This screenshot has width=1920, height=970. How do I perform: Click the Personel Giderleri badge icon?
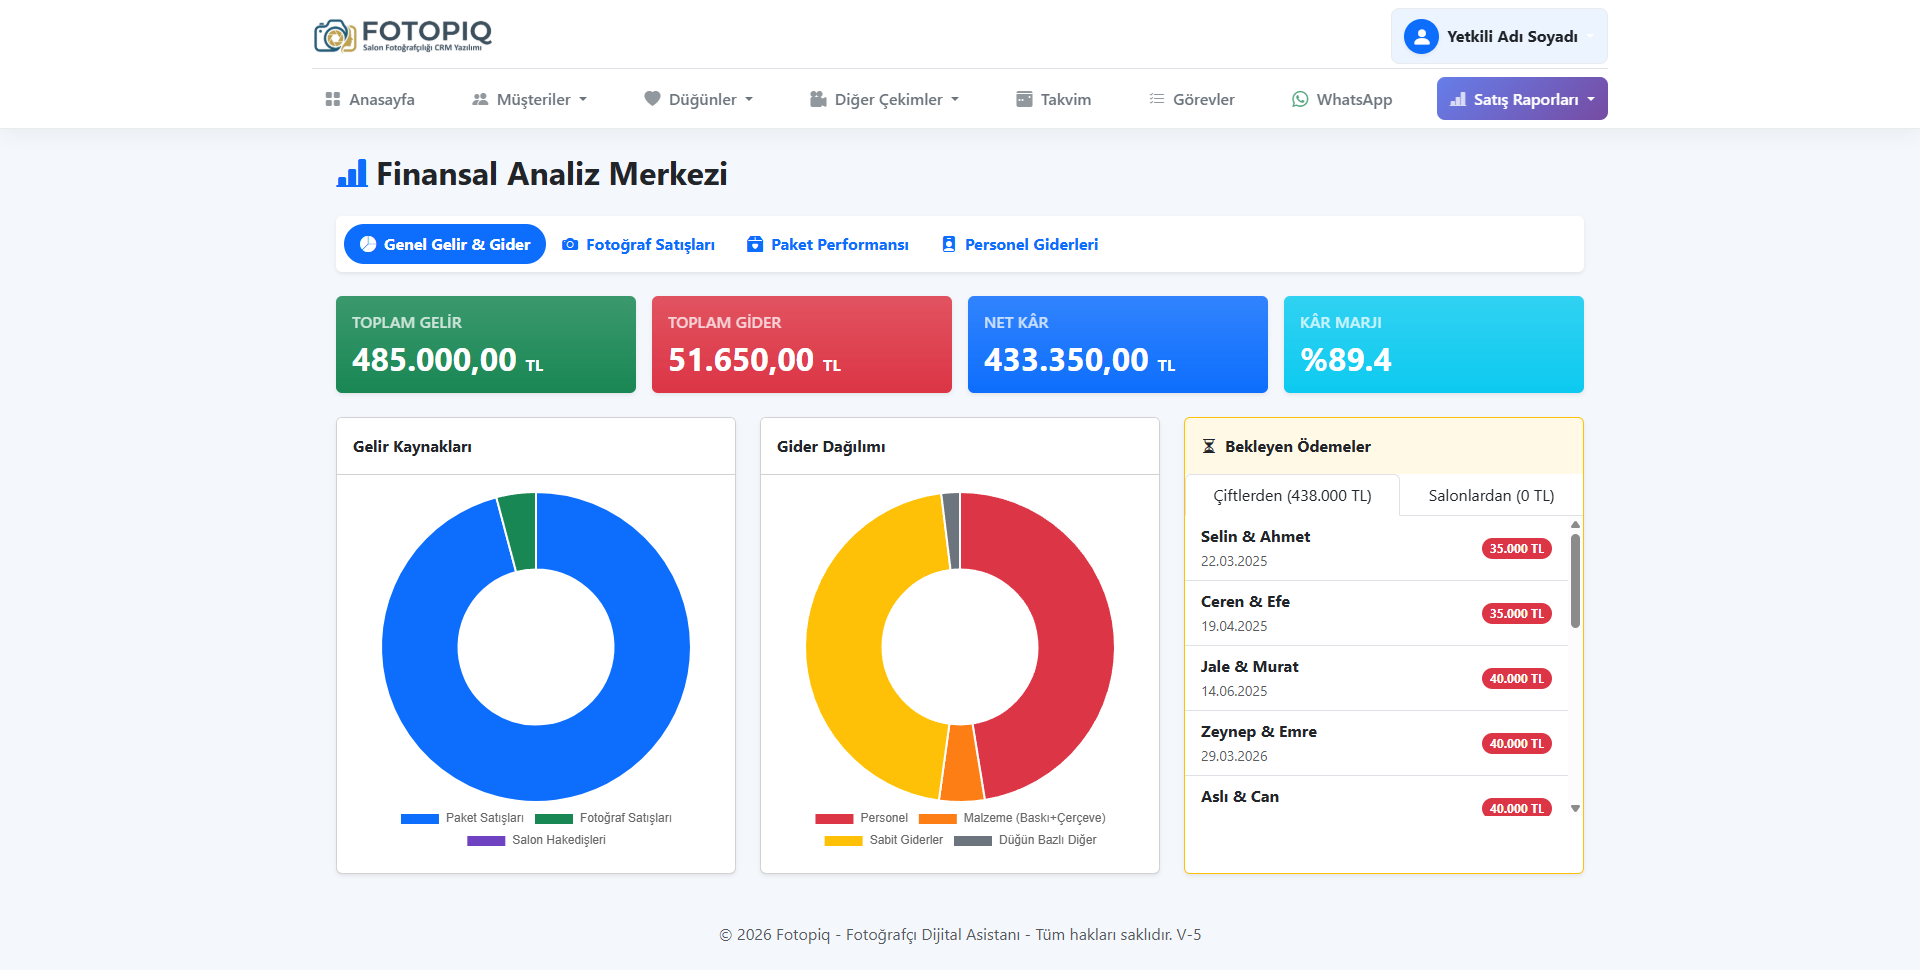point(949,244)
